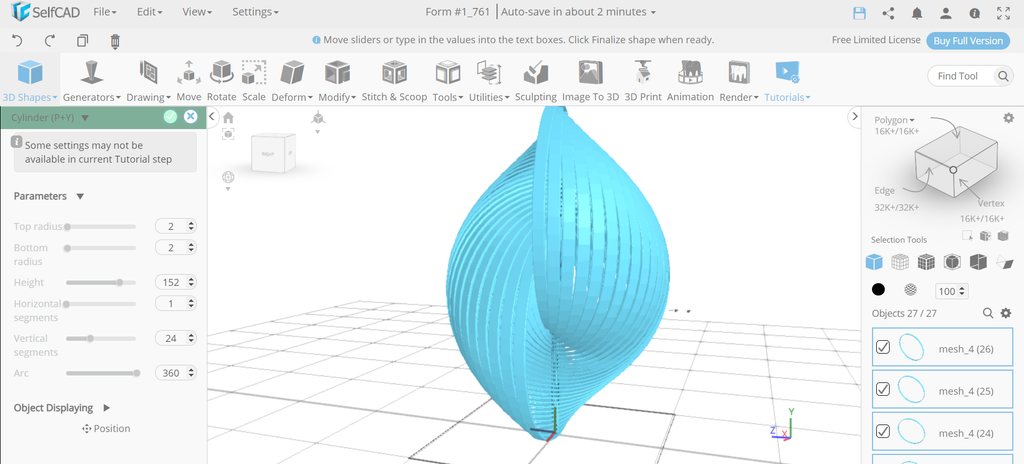Open the Utilities dropdown

click(x=489, y=82)
